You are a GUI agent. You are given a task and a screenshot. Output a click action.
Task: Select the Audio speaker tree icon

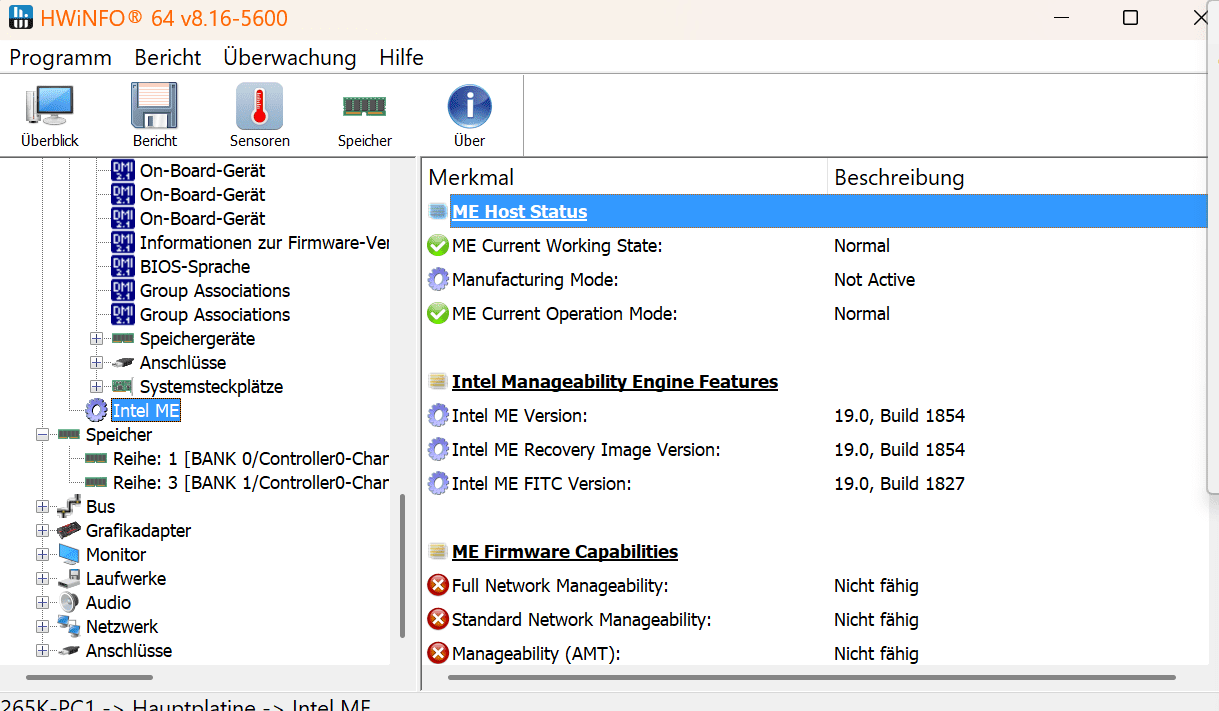(69, 603)
